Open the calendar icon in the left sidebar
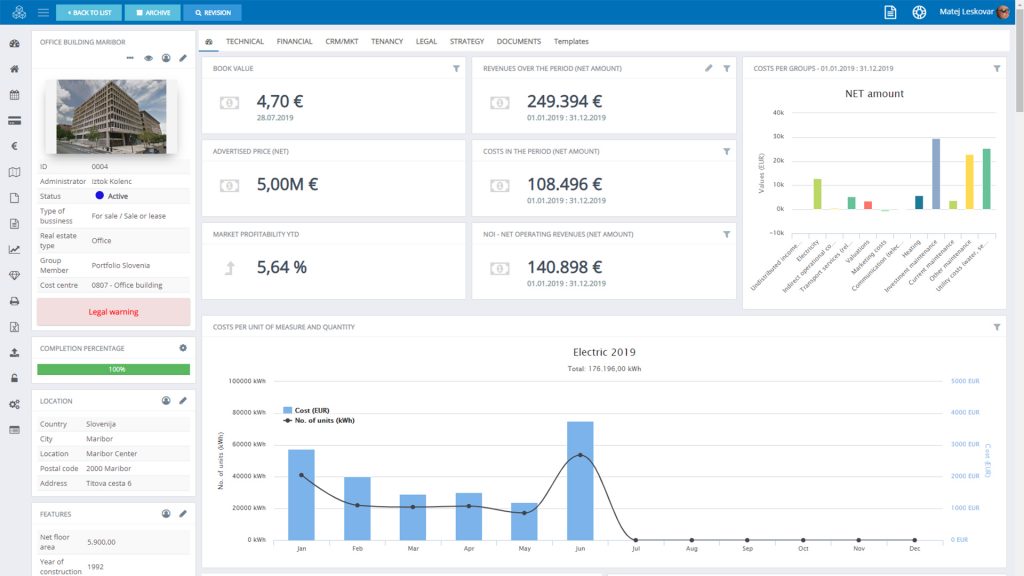The image size is (1024, 576). point(14,96)
